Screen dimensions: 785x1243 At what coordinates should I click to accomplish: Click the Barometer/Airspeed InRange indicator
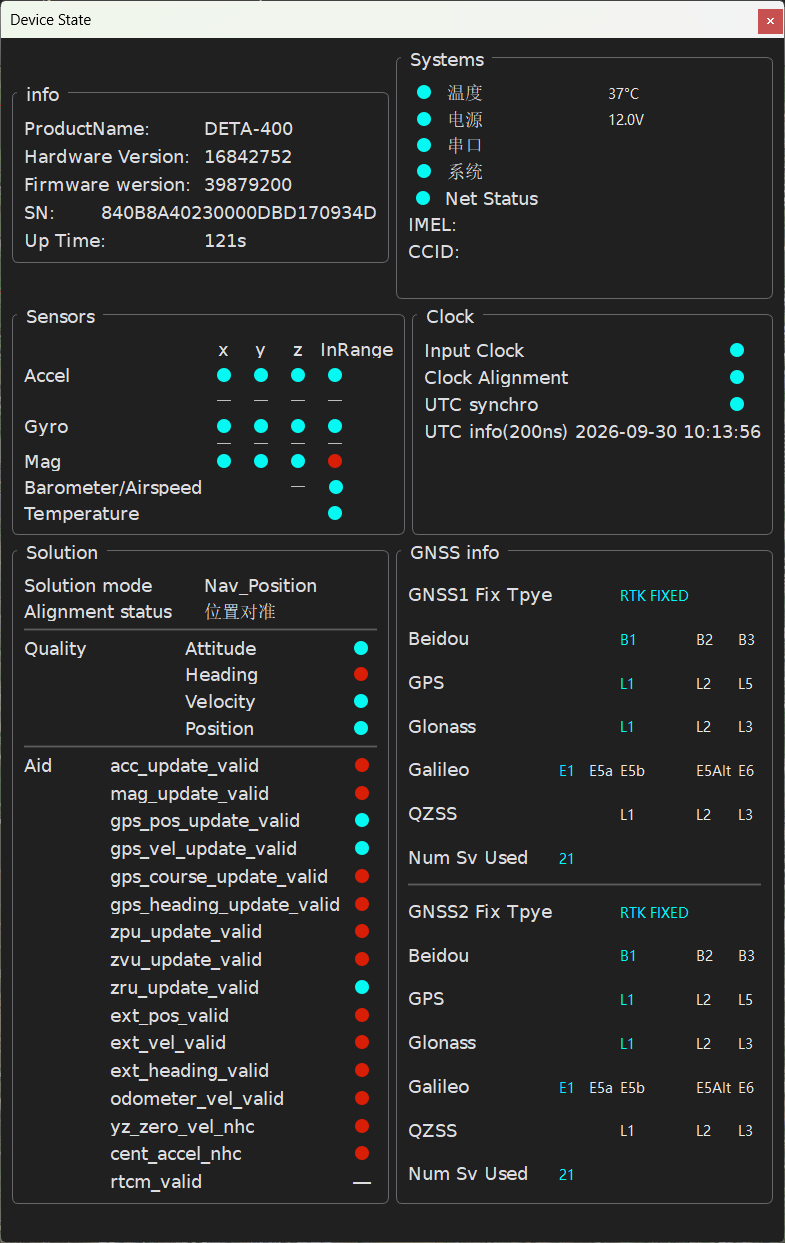tap(336, 487)
